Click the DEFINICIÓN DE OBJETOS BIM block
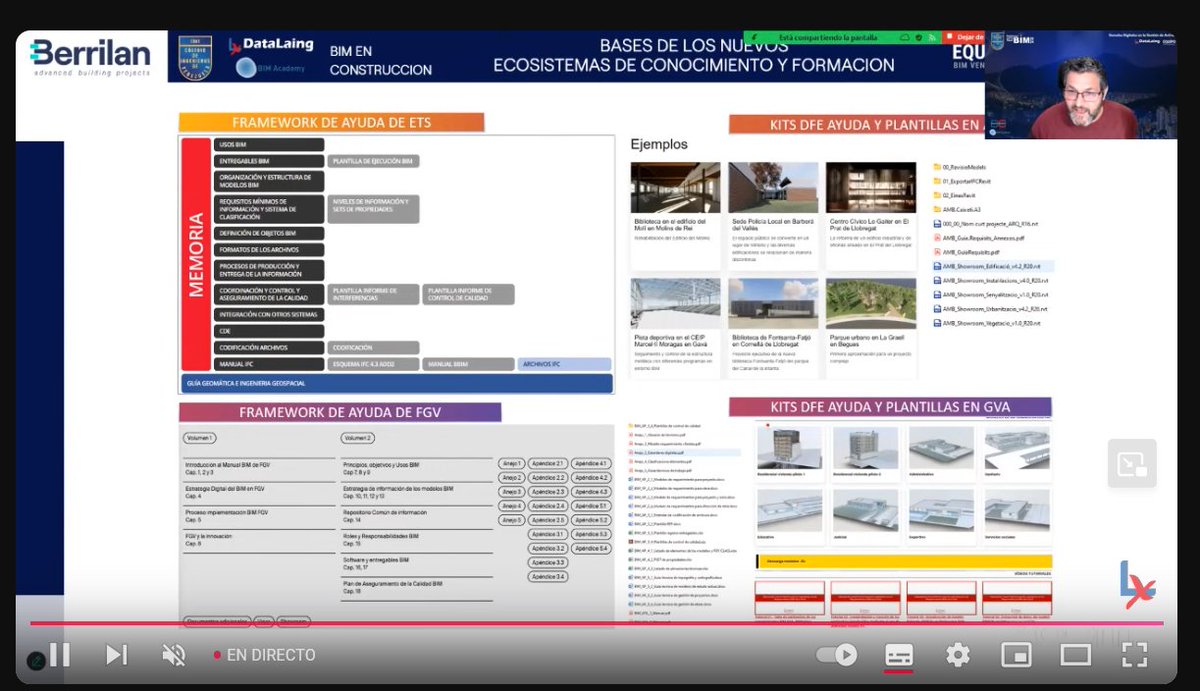This screenshot has height=691, width=1200. click(x=269, y=233)
